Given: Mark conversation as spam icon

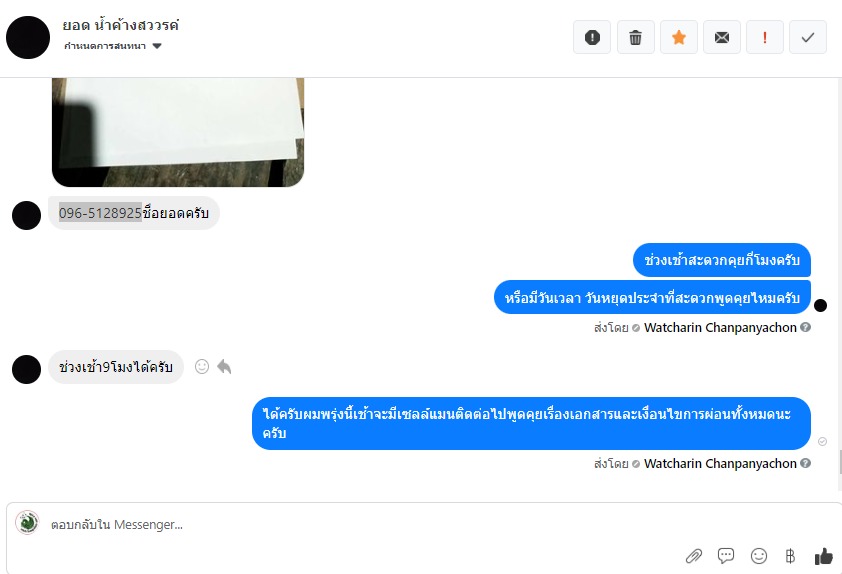Looking at the screenshot, I should [592, 37].
